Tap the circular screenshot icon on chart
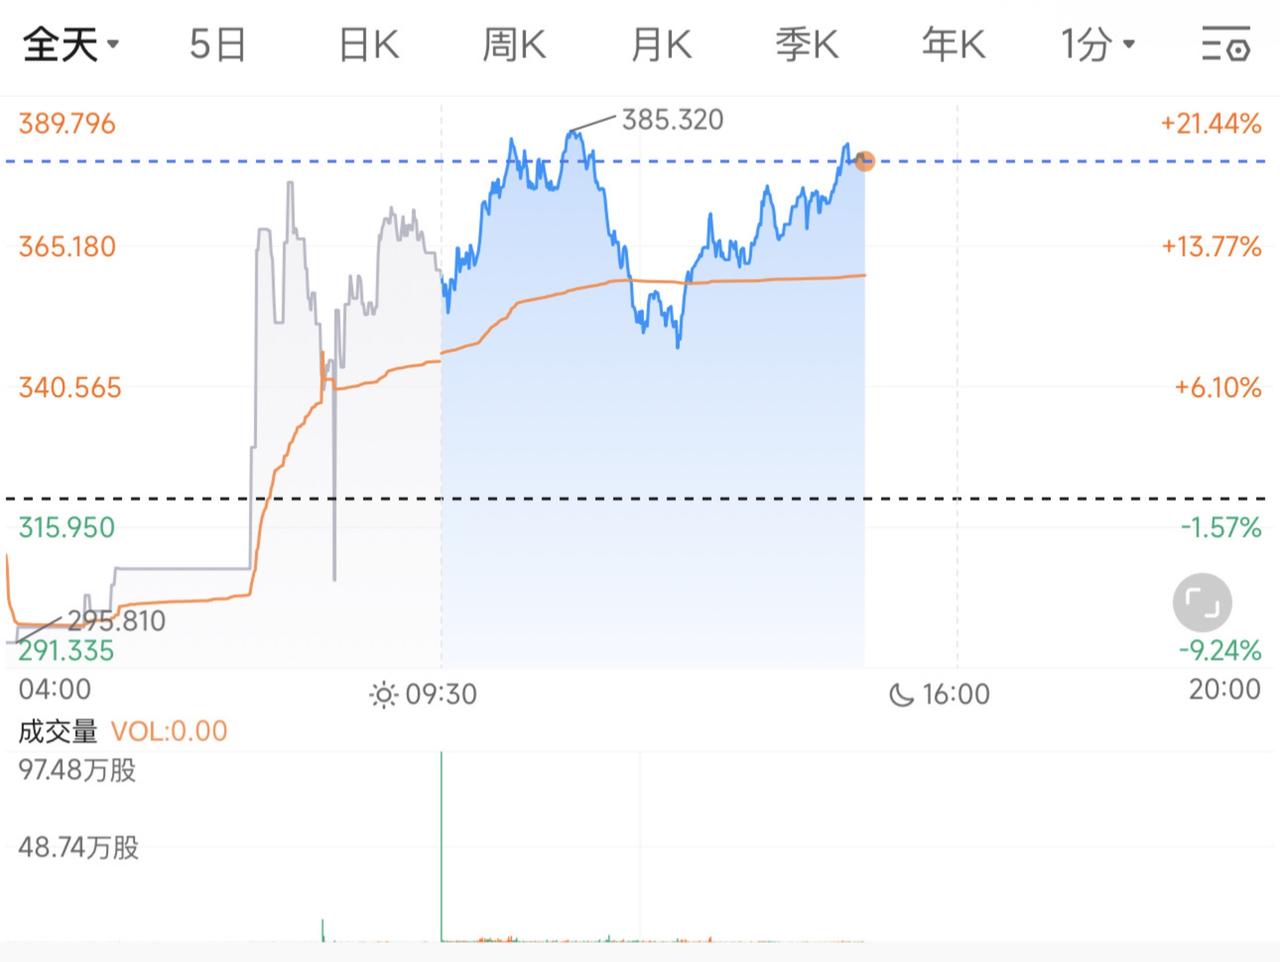The width and height of the screenshot is (1280, 962). click(x=1202, y=603)
